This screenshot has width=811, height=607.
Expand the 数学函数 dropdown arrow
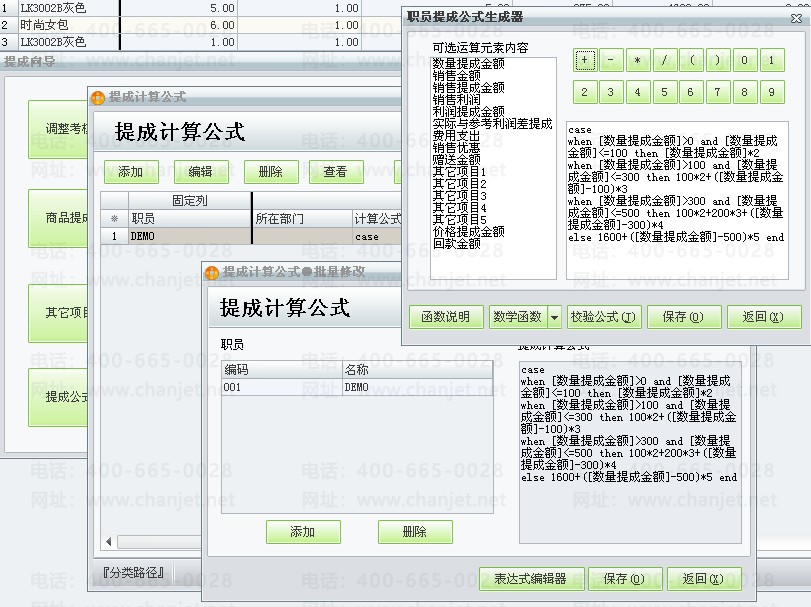click(x=554, y=317)
